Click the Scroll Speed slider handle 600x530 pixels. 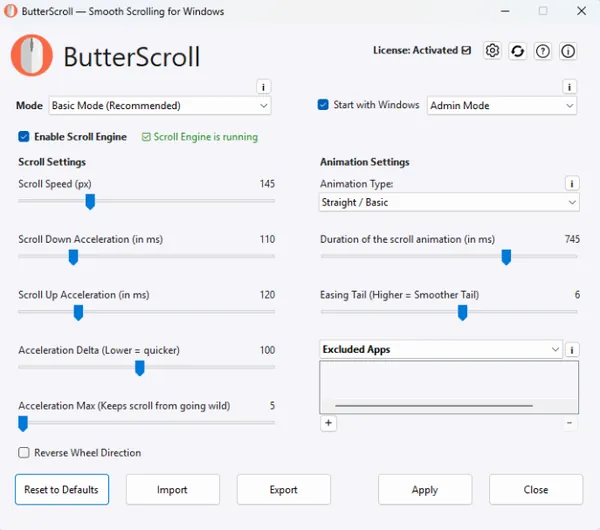coord(90,202)
